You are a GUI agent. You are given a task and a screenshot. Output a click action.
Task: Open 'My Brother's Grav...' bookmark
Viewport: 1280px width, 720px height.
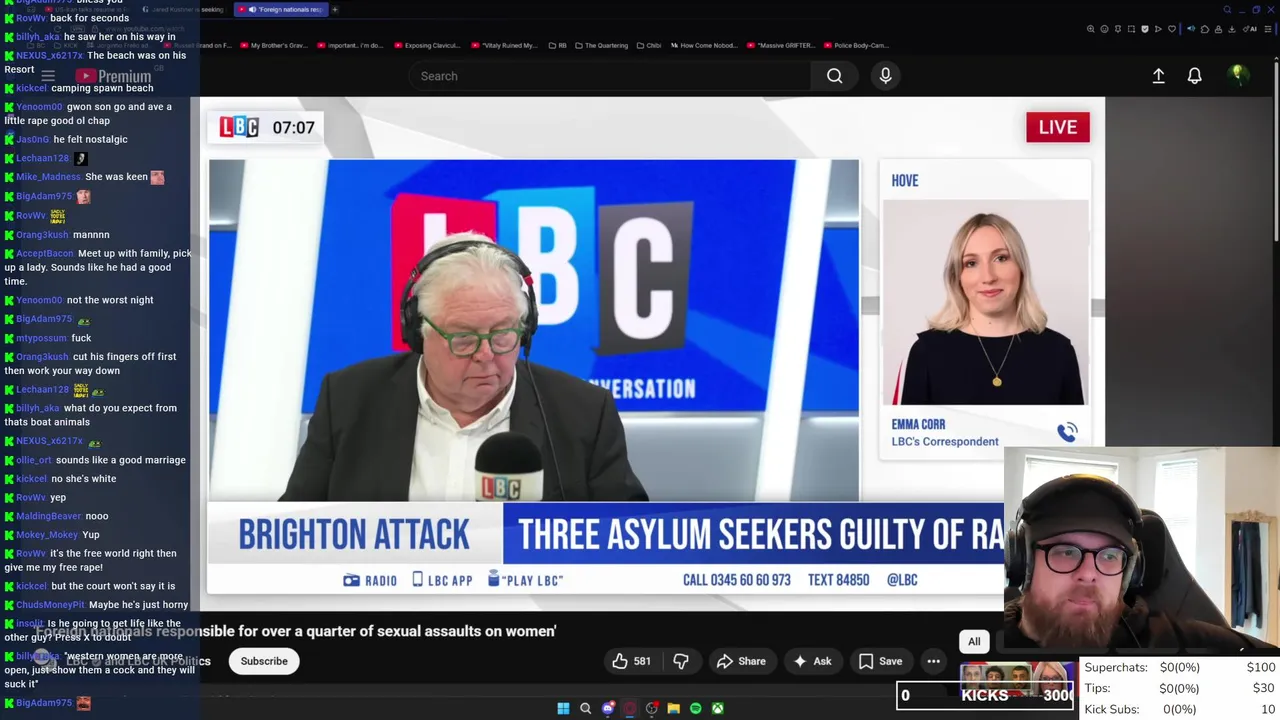273,45
